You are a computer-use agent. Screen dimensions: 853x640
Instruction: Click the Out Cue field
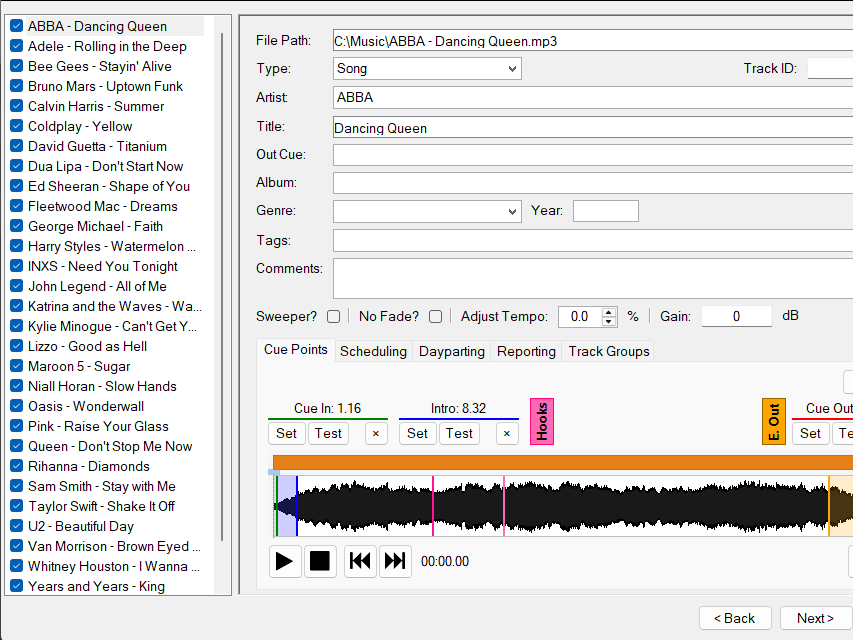click(592, 155)
